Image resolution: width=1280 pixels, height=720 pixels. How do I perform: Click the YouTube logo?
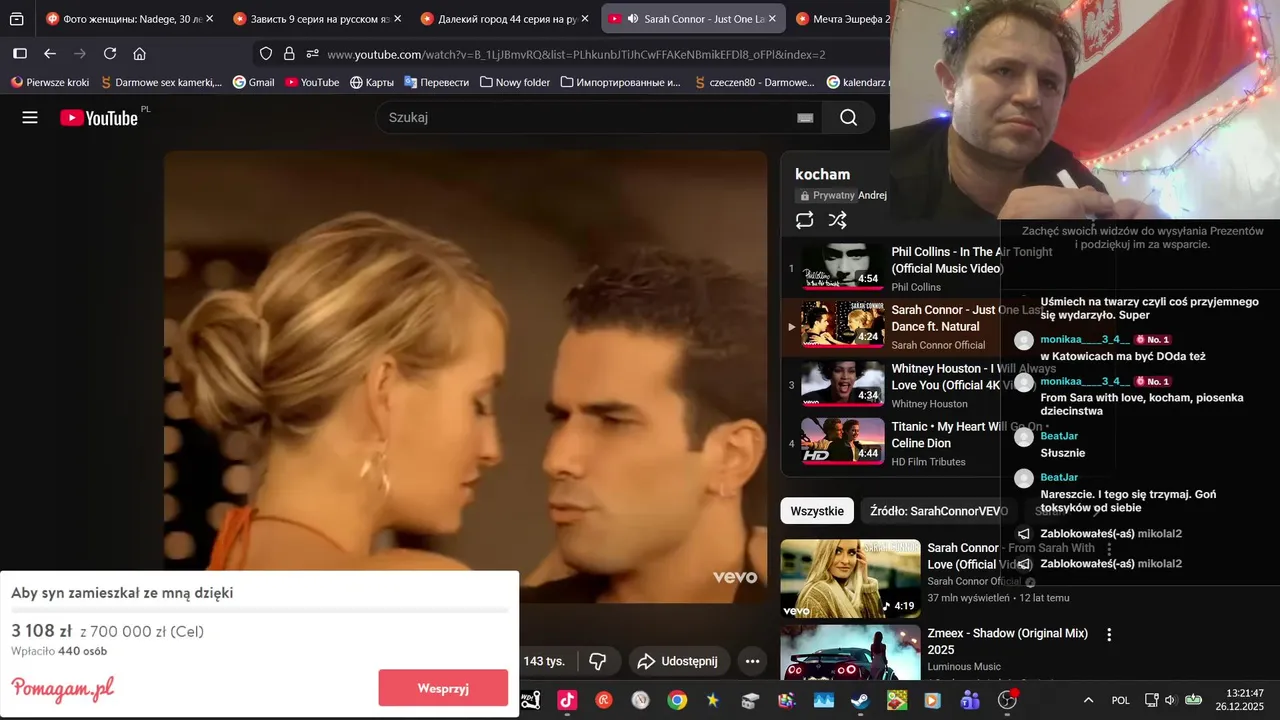click(98, 118)
